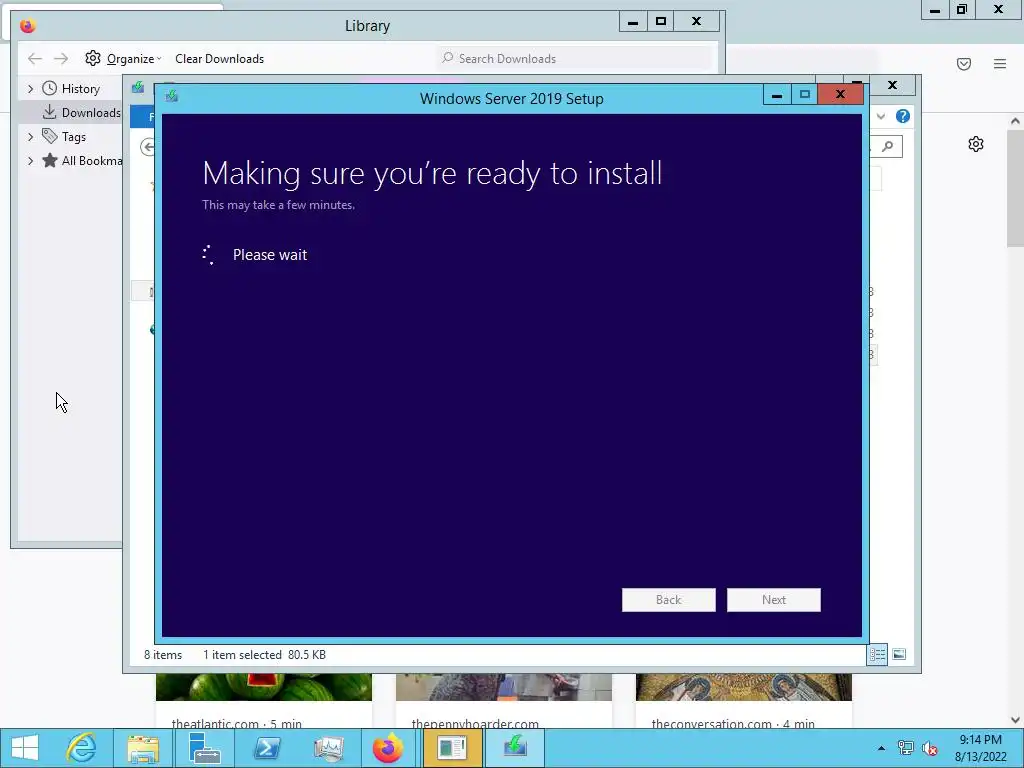This screenshot has height=768, width=1024.
Task: Open Server Manager from taskbar
Action: pos(204,748)
